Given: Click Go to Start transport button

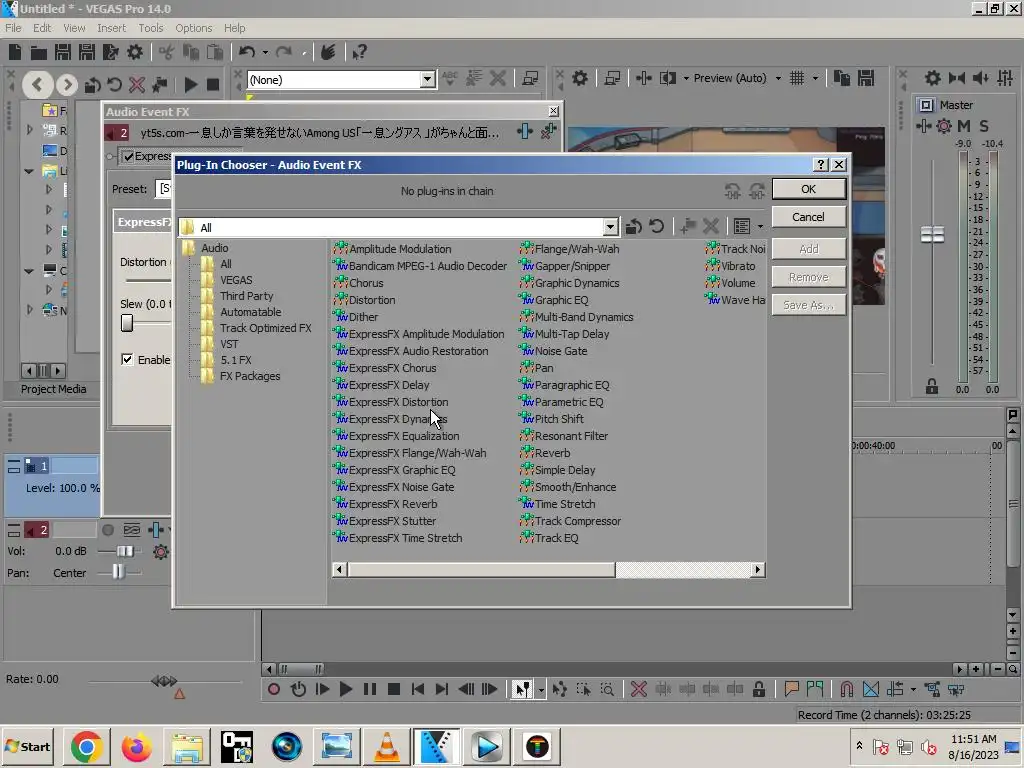Looking at the screenshot, I should (x=418, y=689).
